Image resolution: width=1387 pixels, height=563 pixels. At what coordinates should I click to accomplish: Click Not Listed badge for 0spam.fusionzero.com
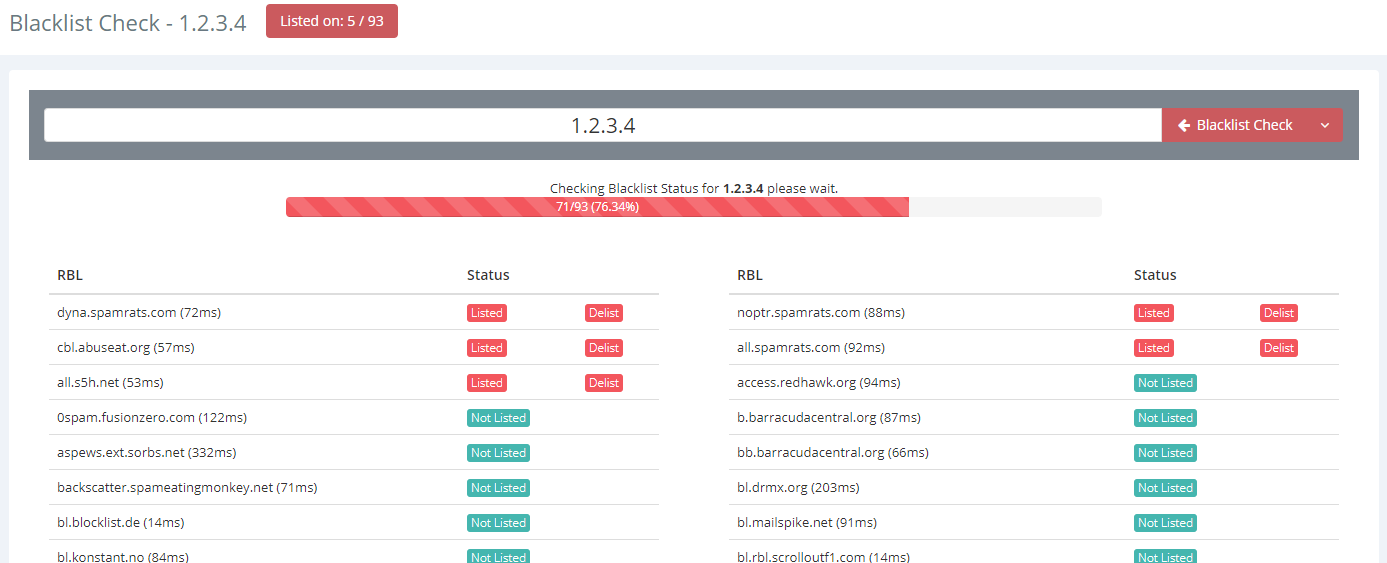[498, 418]
